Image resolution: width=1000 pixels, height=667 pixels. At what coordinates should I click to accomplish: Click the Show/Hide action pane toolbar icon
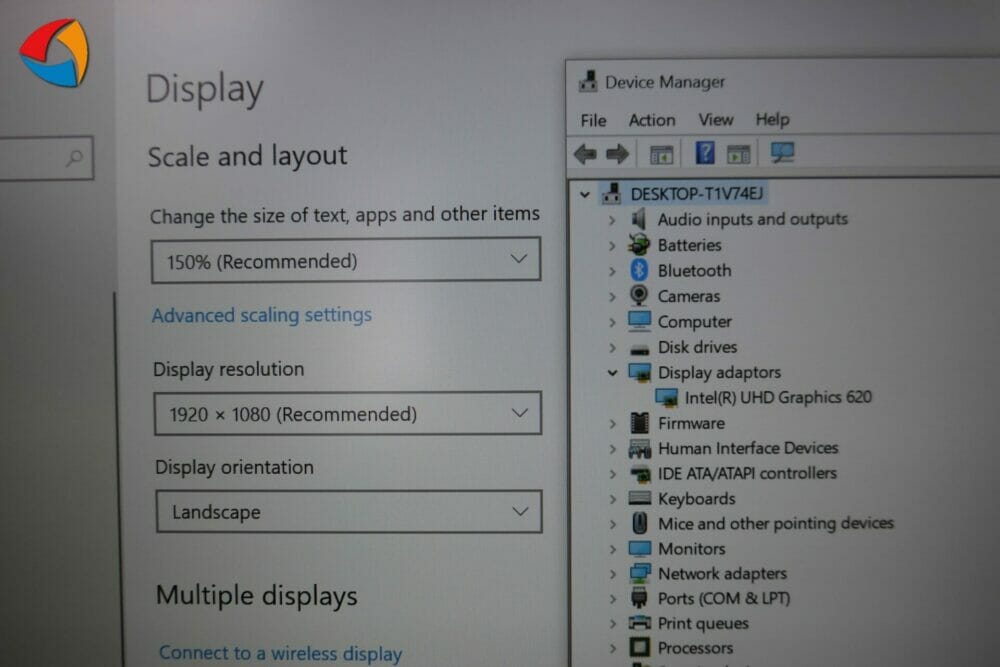coord(739,154)
